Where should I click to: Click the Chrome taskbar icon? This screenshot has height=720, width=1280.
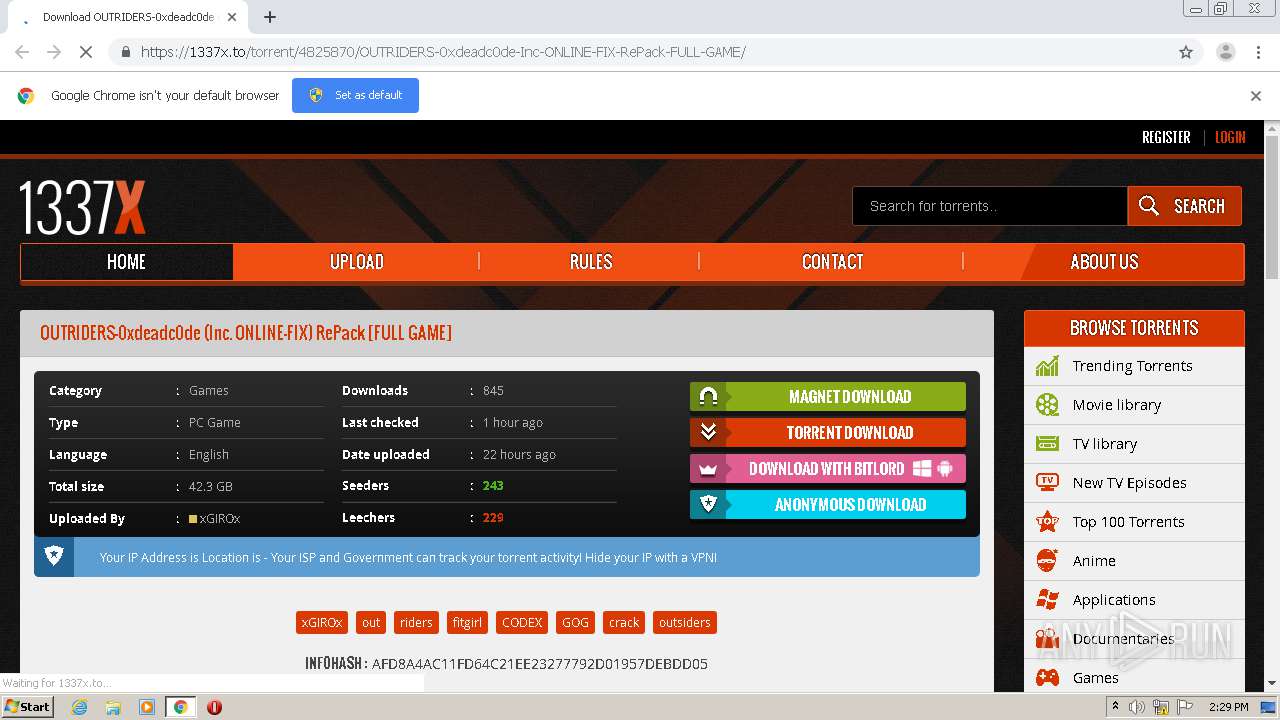coord(180,707)
